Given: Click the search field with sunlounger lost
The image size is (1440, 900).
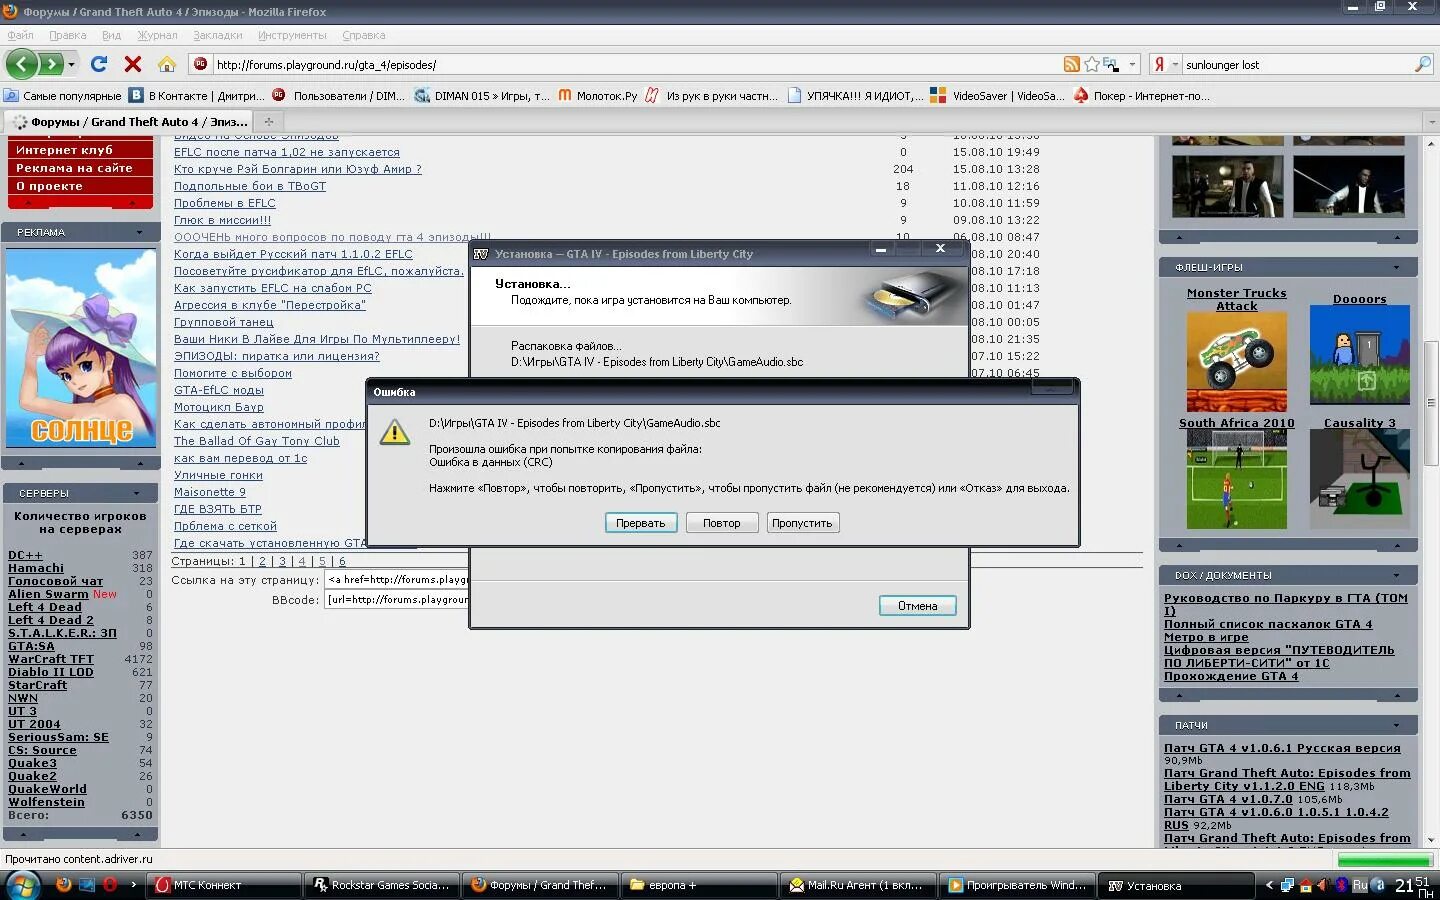Looking at the screenshot, I should [1296, 64].
